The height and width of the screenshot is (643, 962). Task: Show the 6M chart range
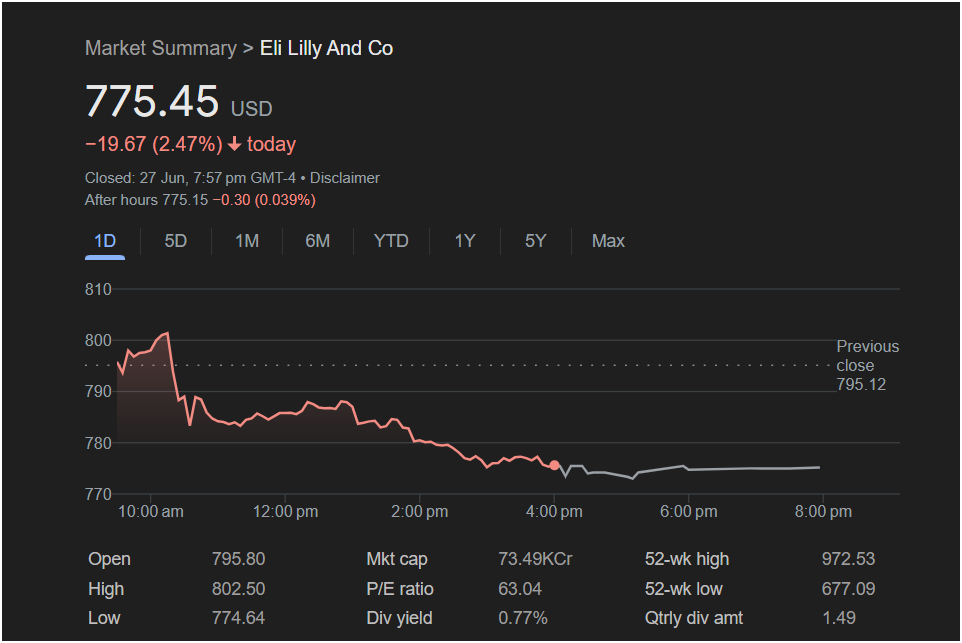coord(318,241)
